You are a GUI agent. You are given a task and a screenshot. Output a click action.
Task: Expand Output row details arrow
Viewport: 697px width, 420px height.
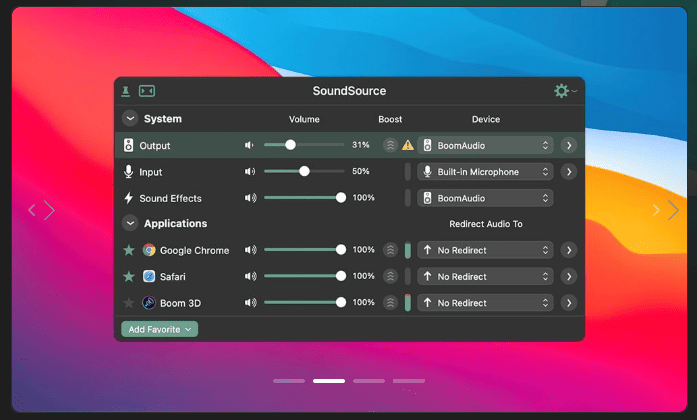[569, 145]
